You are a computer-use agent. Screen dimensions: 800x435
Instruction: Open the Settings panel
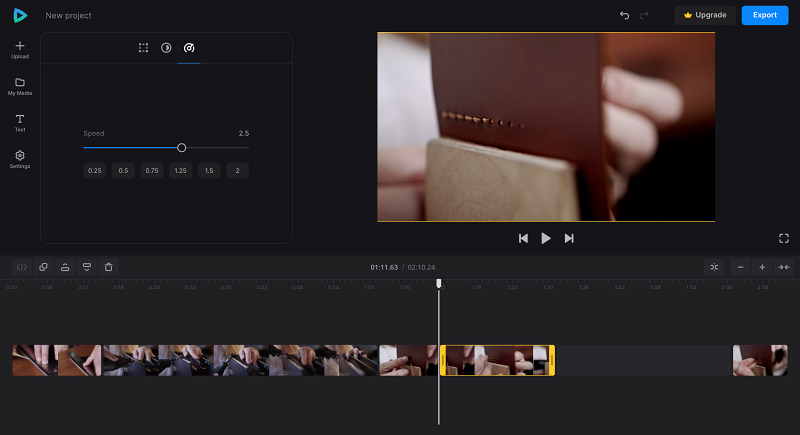[20, 160]
